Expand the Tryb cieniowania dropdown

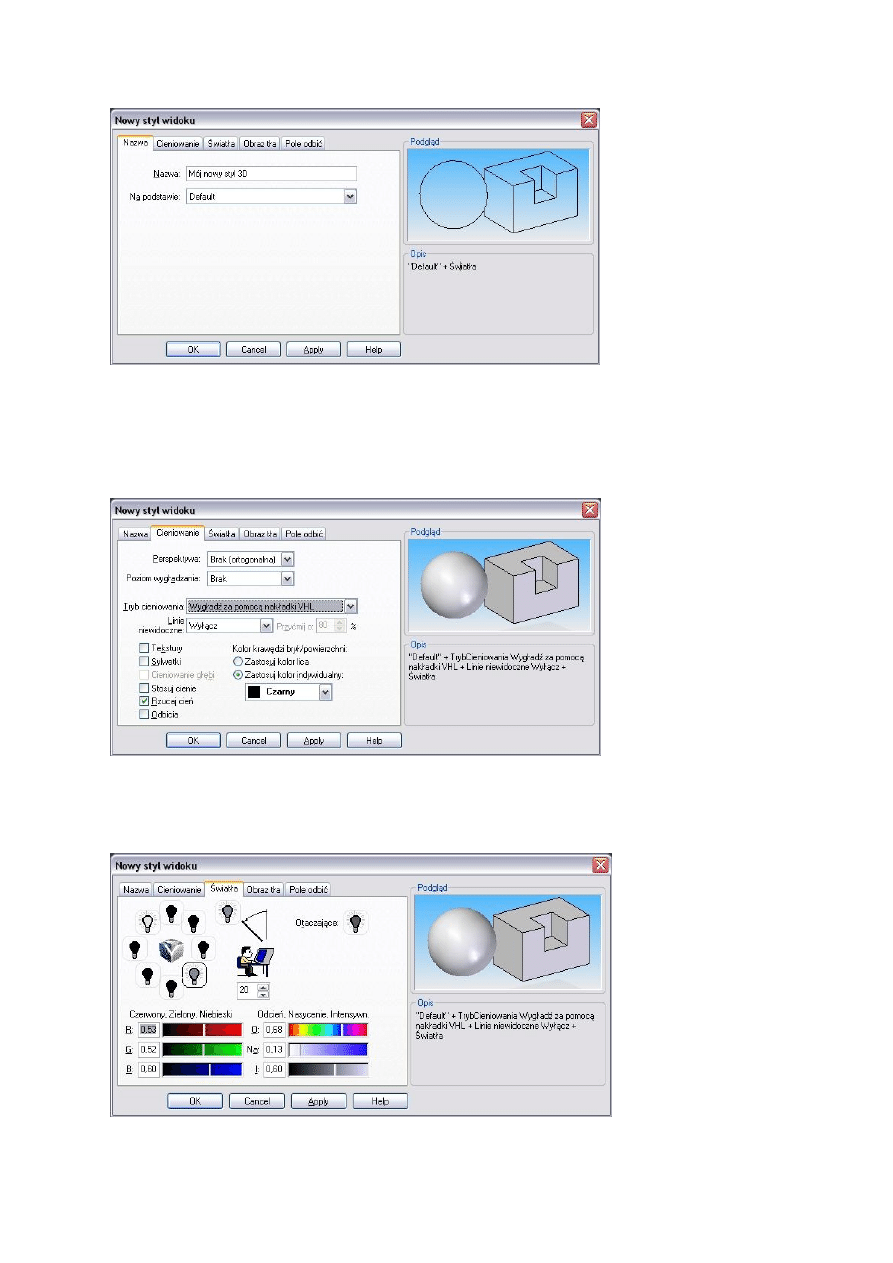pos(350,606)
